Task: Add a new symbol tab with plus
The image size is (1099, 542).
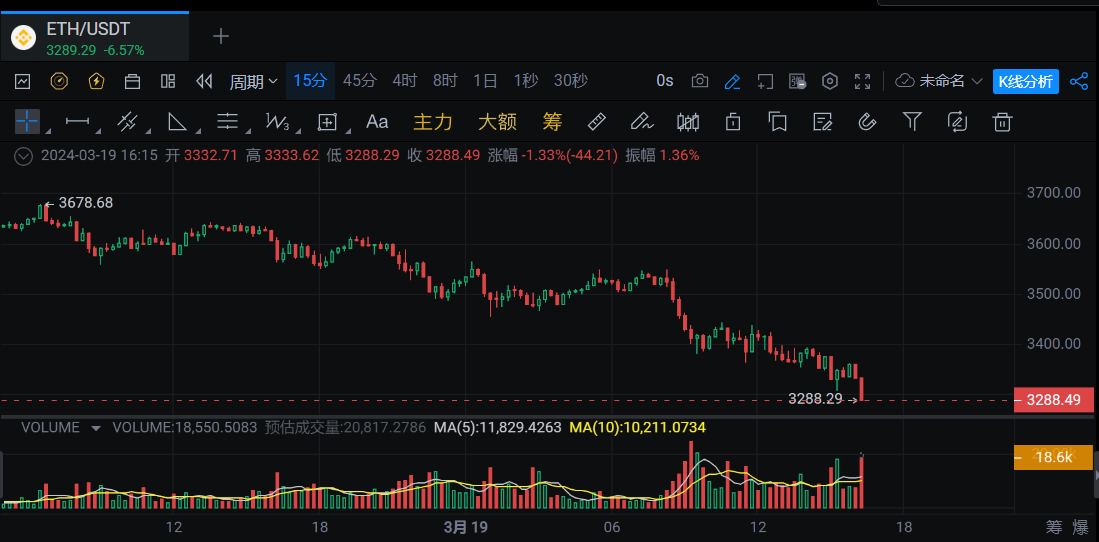Action: pyautogui.click(x=221, y=36)
